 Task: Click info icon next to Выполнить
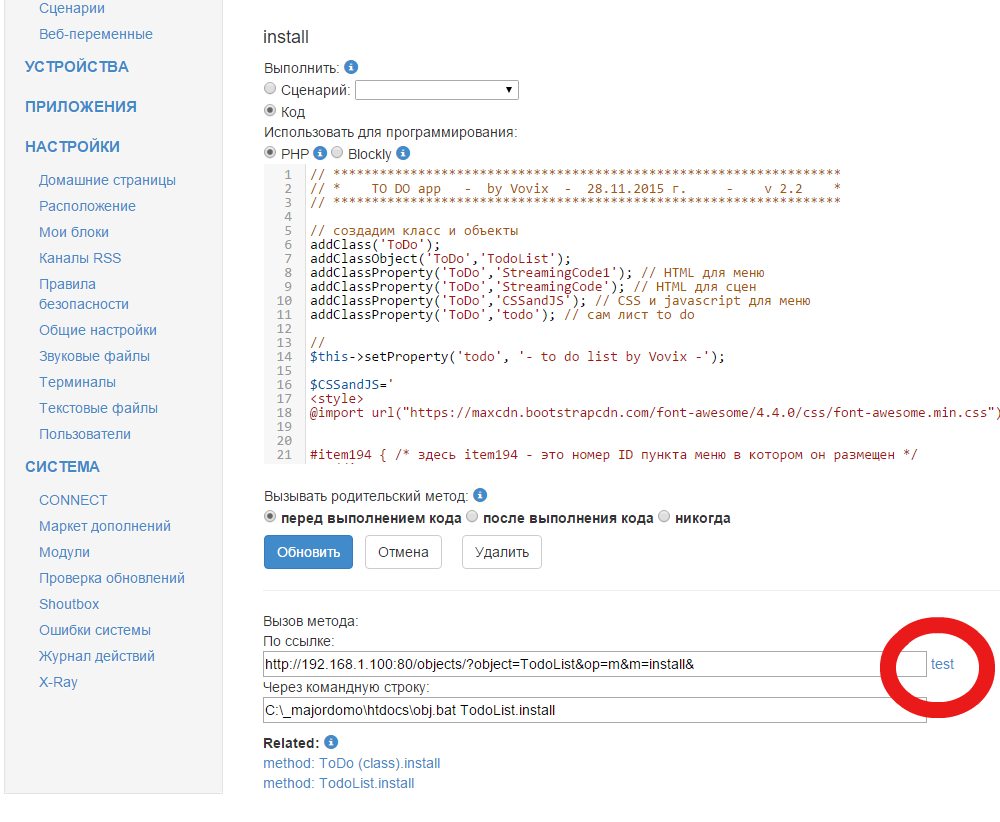tap(351, 68)
